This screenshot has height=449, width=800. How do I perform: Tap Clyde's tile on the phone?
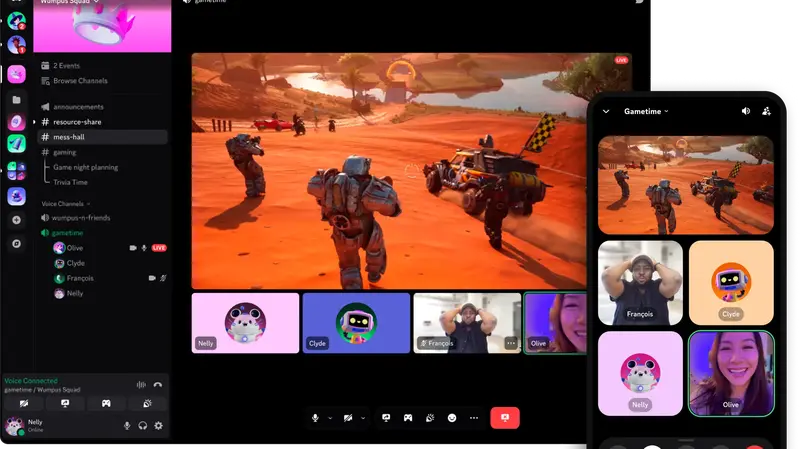coord(731,283)
